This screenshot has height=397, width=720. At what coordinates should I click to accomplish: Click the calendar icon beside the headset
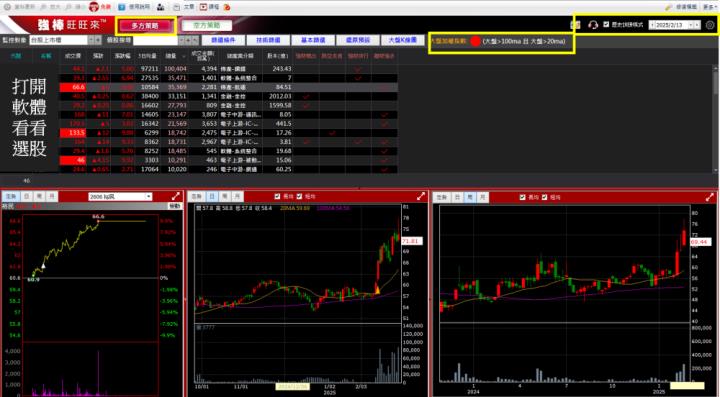(x=575, y=25)
